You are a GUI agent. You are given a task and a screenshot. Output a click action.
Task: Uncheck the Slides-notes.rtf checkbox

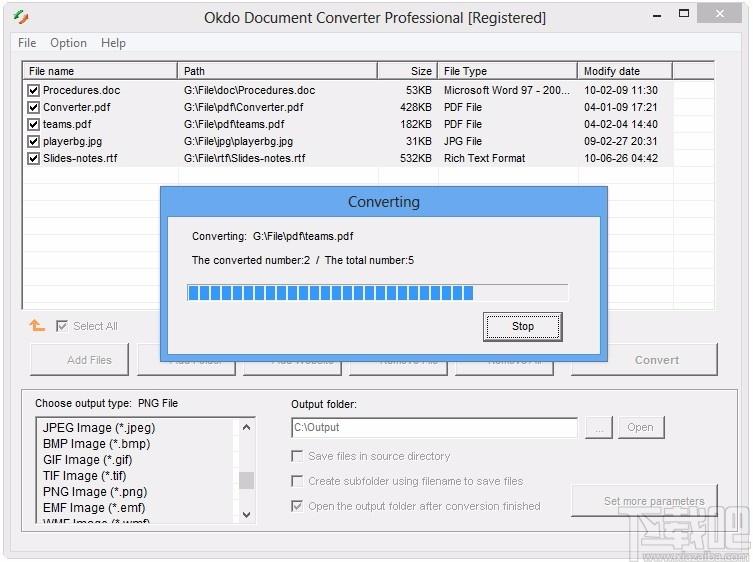tap(33, 158)
